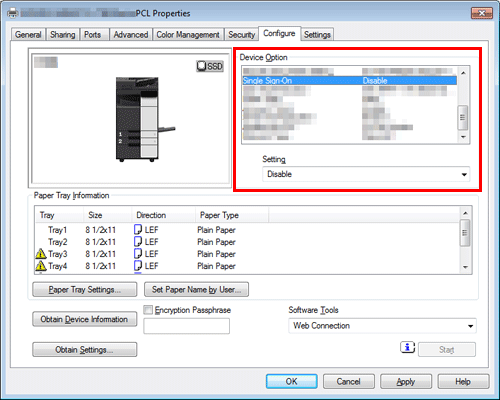
Task: Expand the Software Tools Web Connection dropdown
Action: 382,326
